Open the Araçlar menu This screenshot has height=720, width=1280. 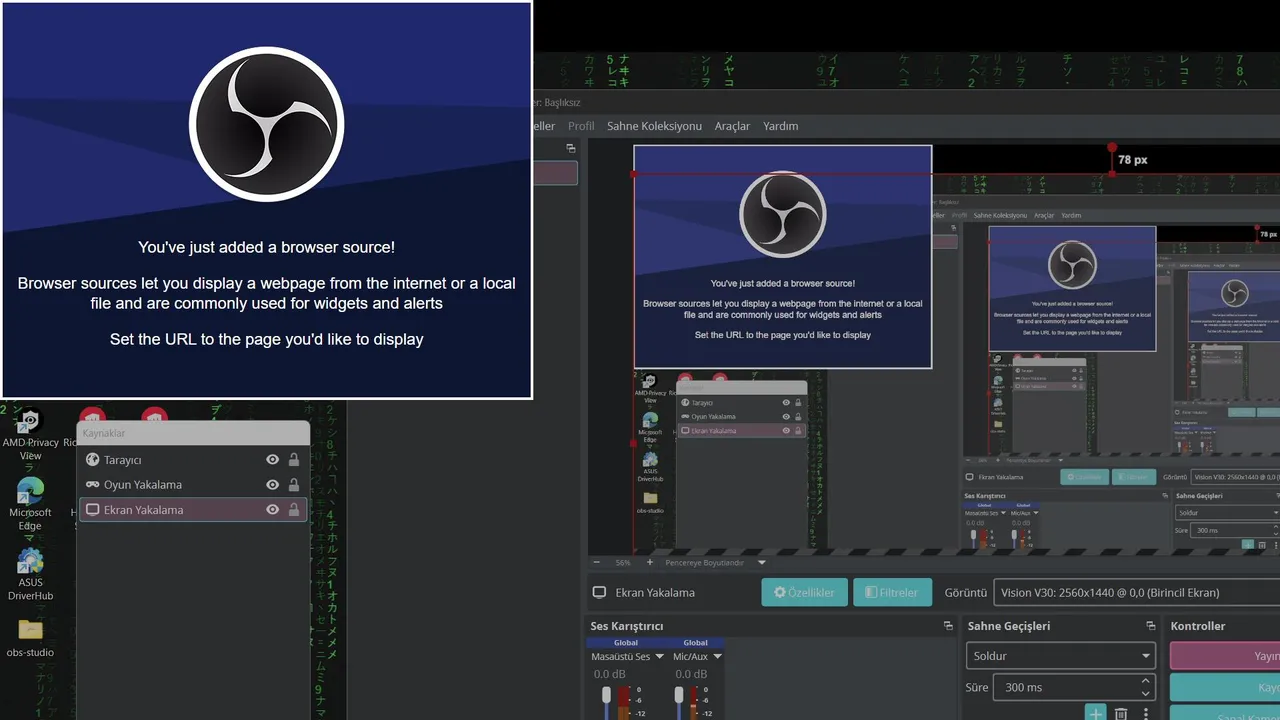pos(732,126)
